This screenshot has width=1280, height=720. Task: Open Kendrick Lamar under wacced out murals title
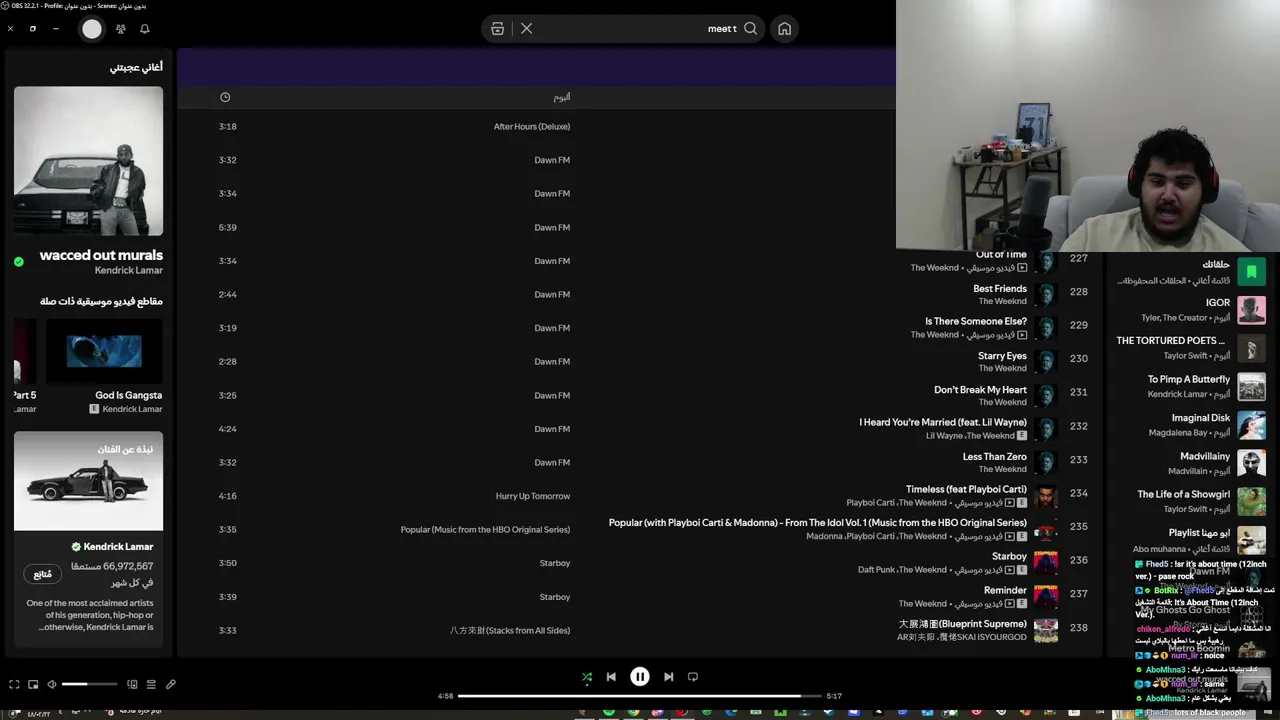coord(129,271)
